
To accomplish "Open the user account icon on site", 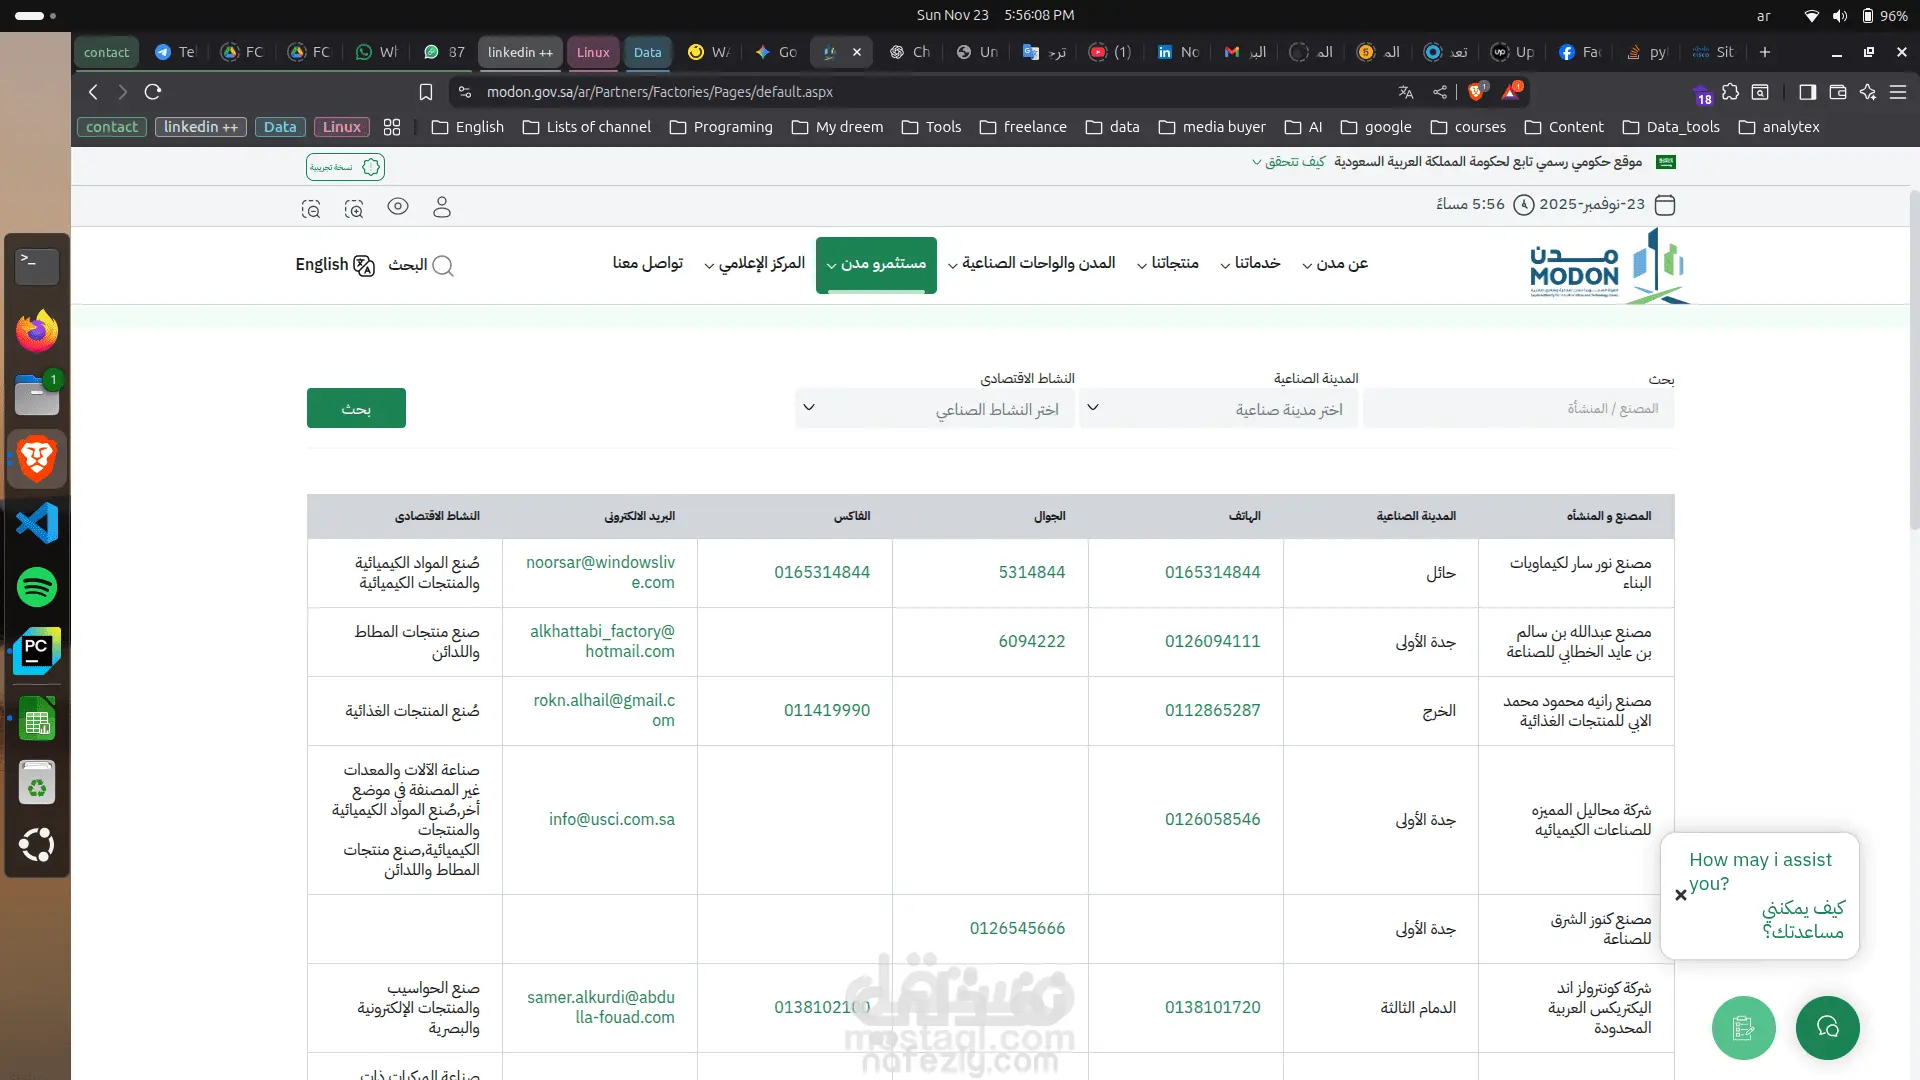I will [442, 207].
